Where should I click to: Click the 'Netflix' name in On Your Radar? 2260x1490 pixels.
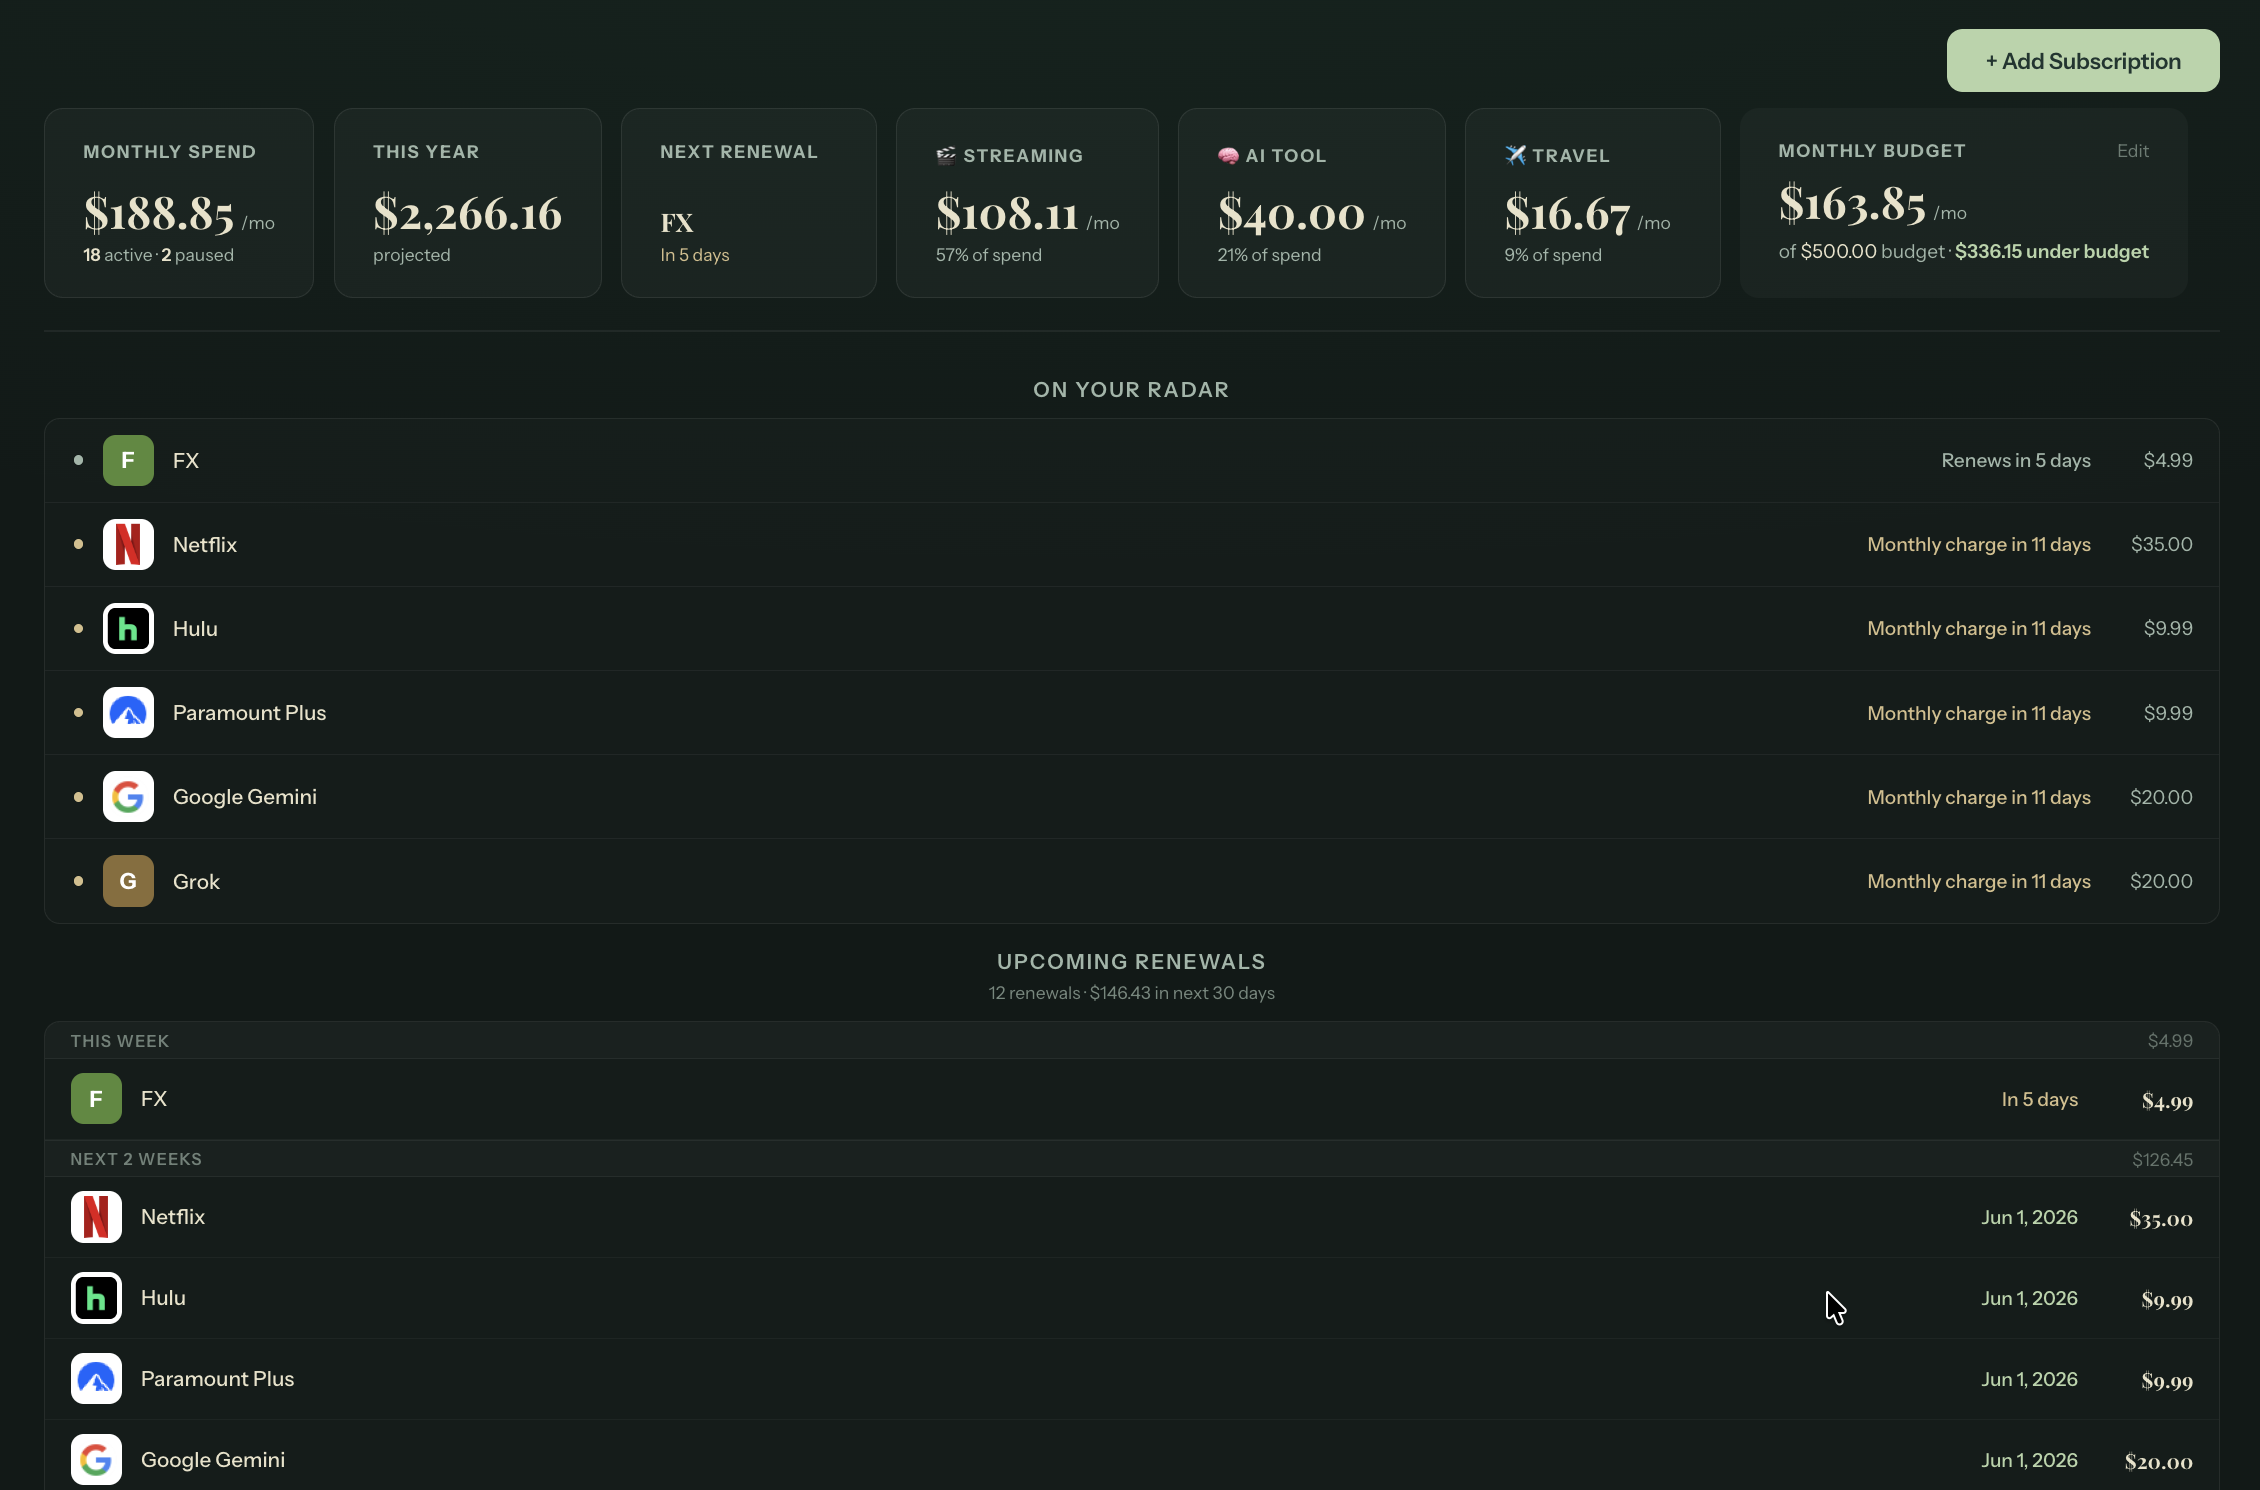[205, 545]
